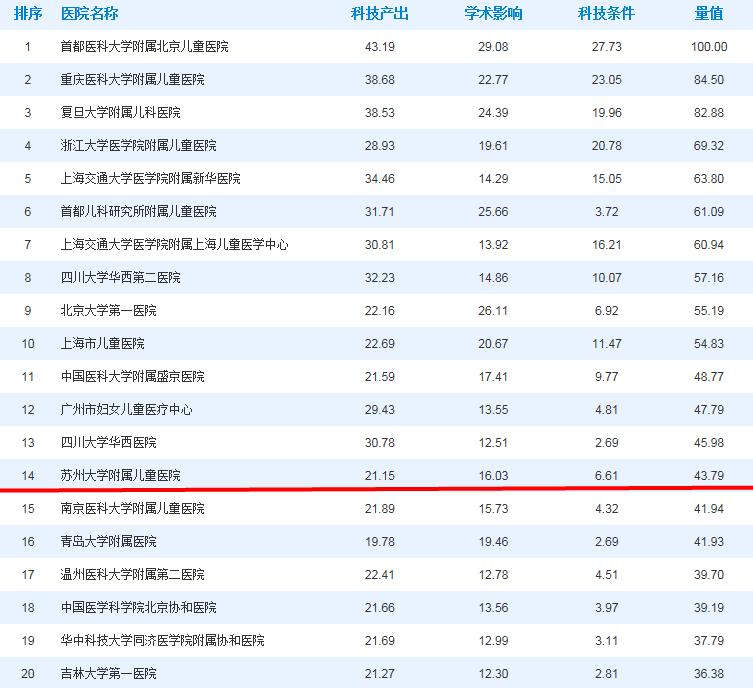Click the 100.00 score value

[709, 47]
